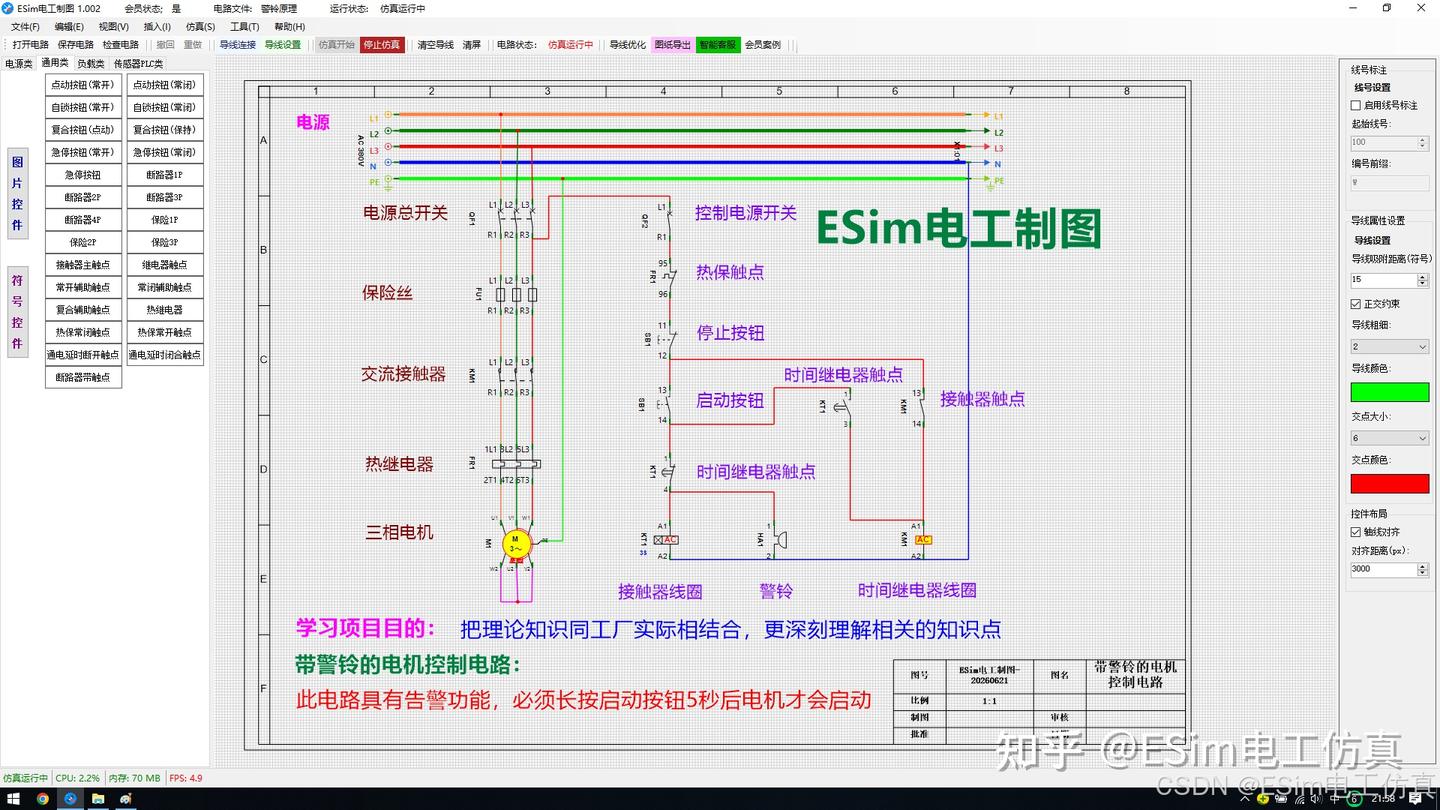Image resolution: width=1440 pixels, height=810 pixels.
Task: Pick the 断路器带触点 component button
Action: click(83, 377)
